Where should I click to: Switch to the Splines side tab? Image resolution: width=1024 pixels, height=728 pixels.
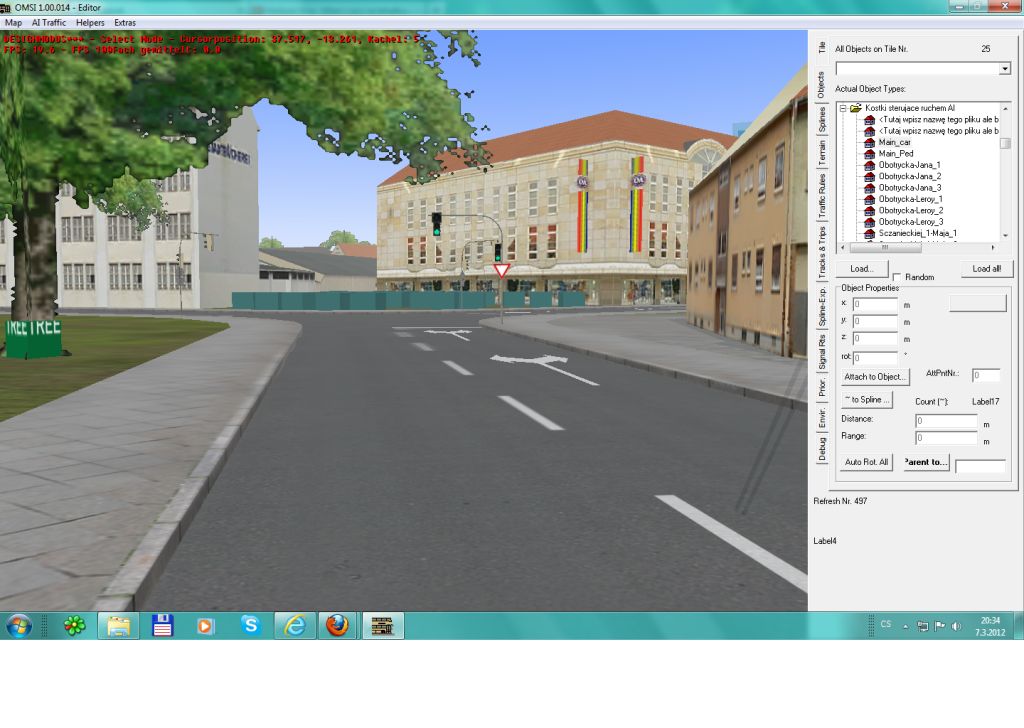(822, 119)
